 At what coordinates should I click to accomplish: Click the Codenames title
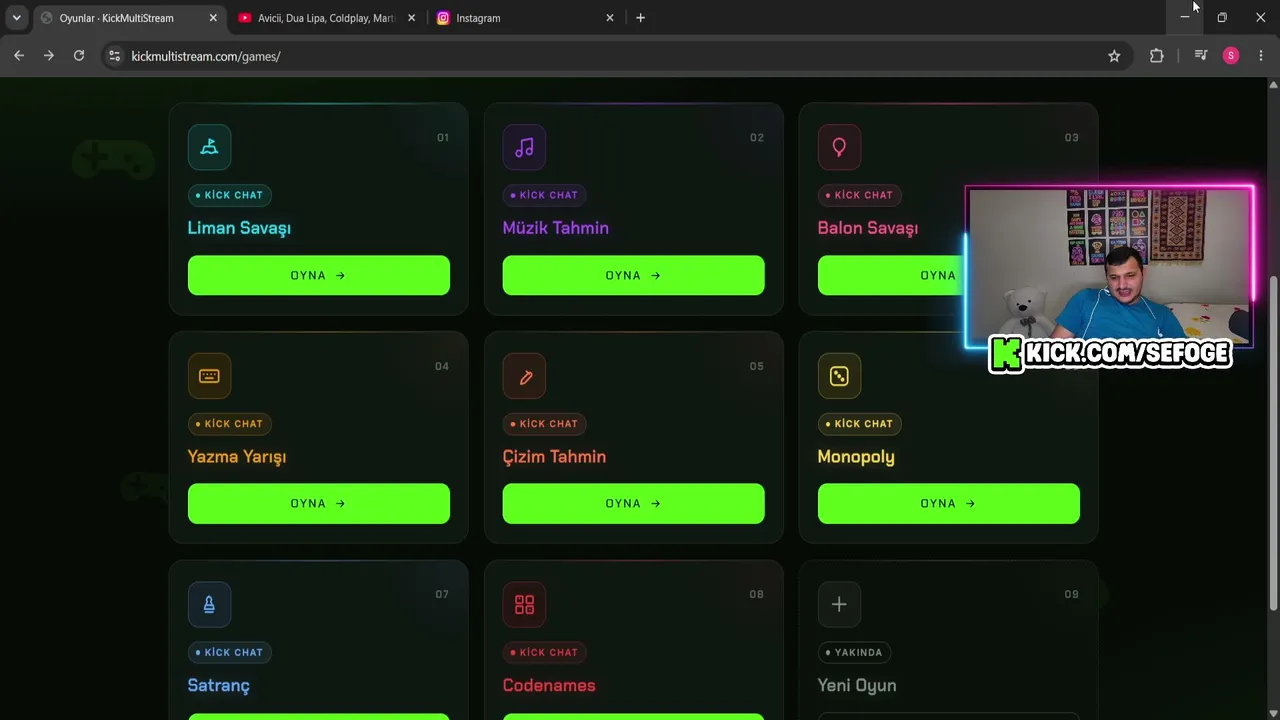tap(549, 685)
